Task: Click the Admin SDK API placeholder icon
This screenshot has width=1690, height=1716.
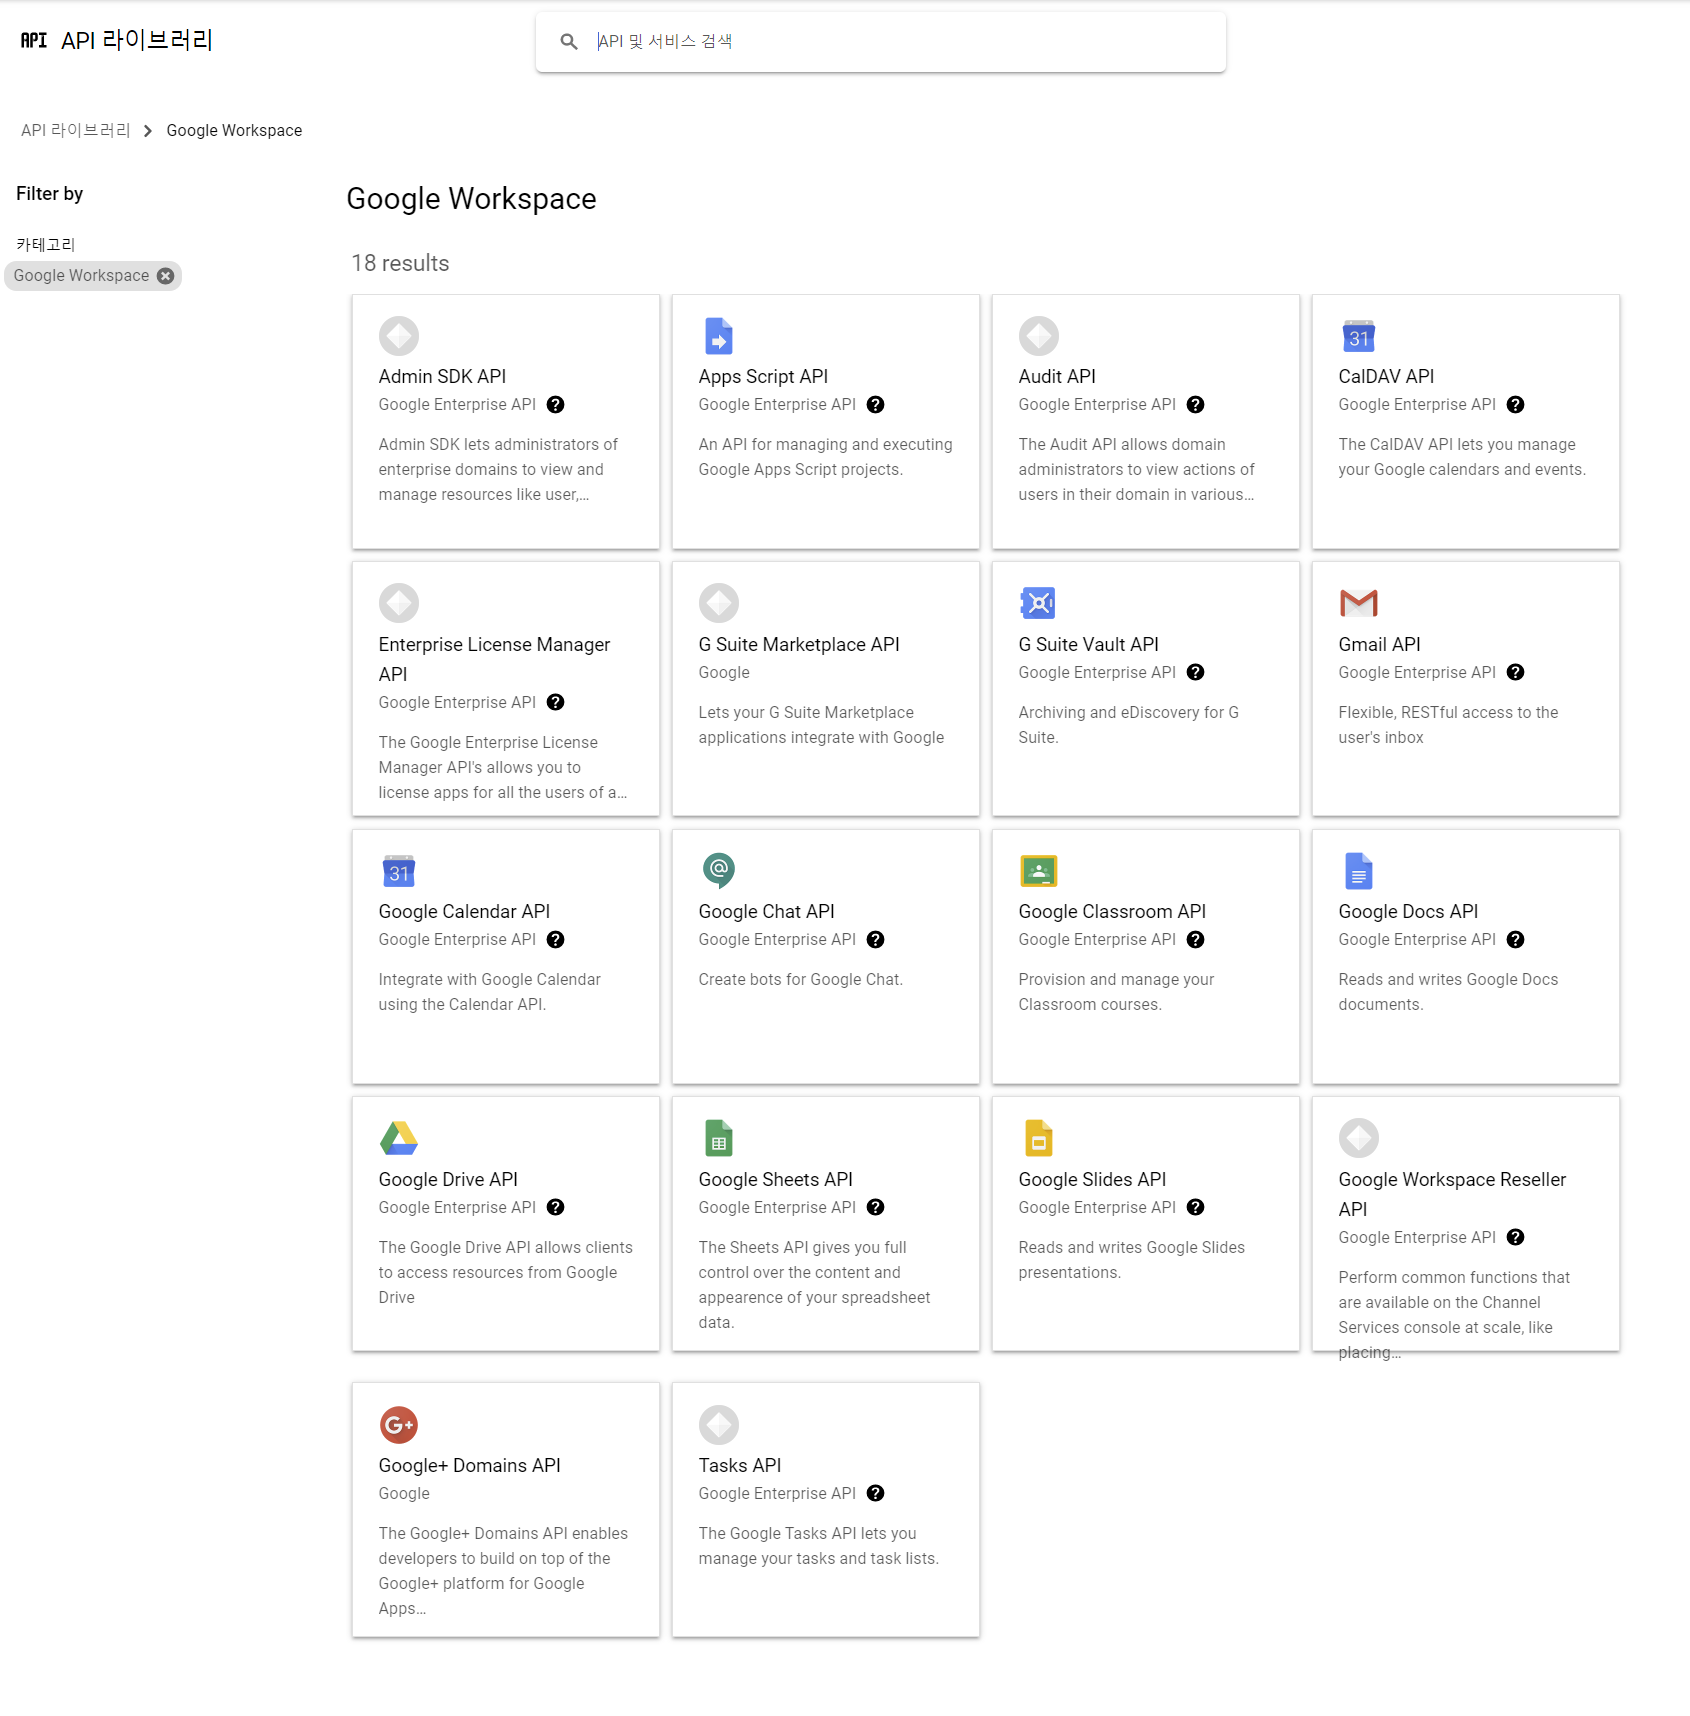Action: (398, 336)
